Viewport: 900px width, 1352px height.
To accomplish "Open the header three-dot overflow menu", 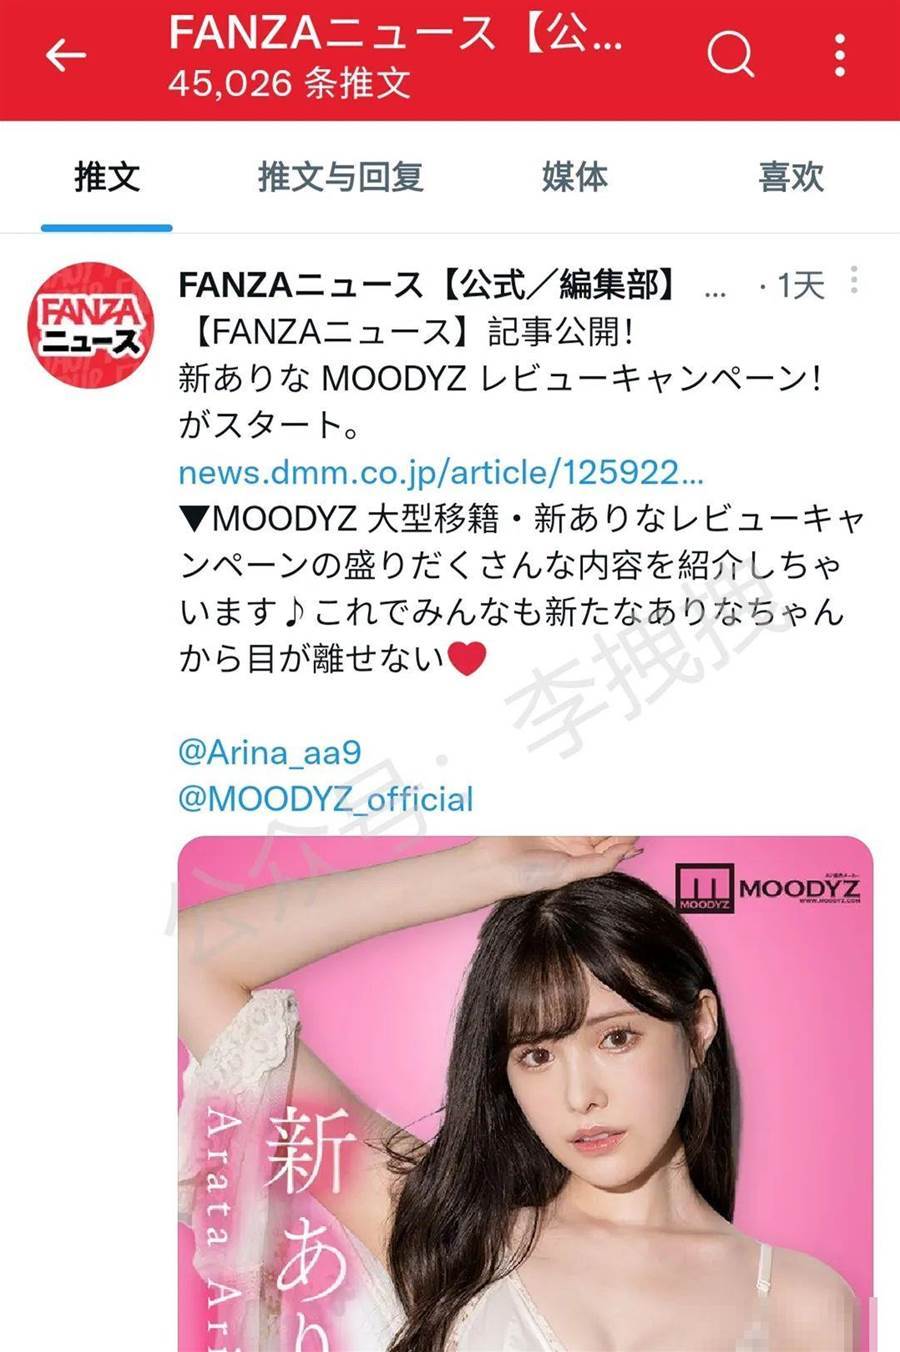I will pos(840,54).
